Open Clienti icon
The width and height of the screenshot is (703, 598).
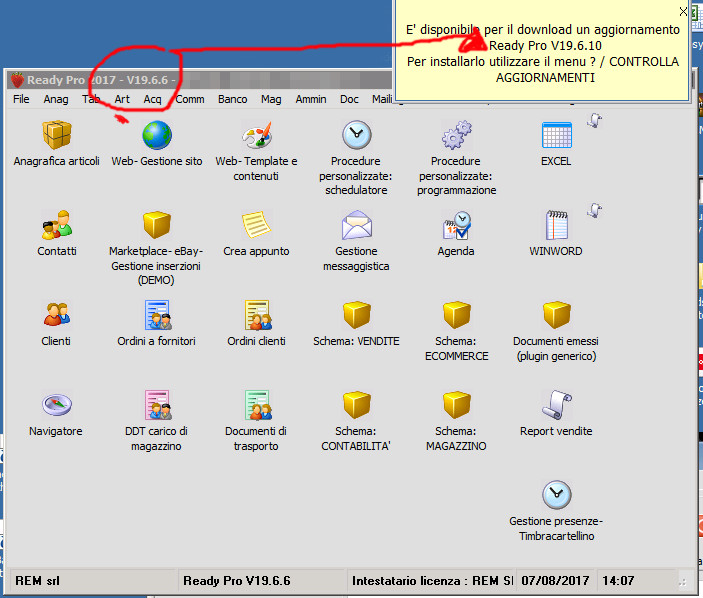click(x=56, y=314)
